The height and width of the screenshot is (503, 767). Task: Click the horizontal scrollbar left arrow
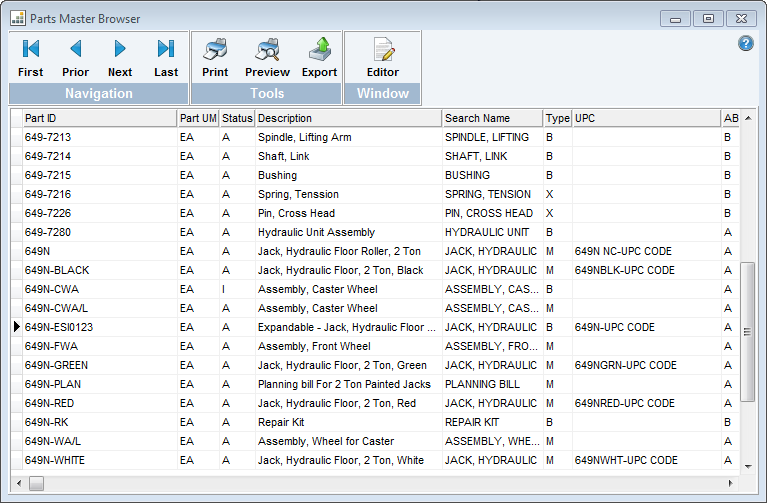click(x=19, y=483)
